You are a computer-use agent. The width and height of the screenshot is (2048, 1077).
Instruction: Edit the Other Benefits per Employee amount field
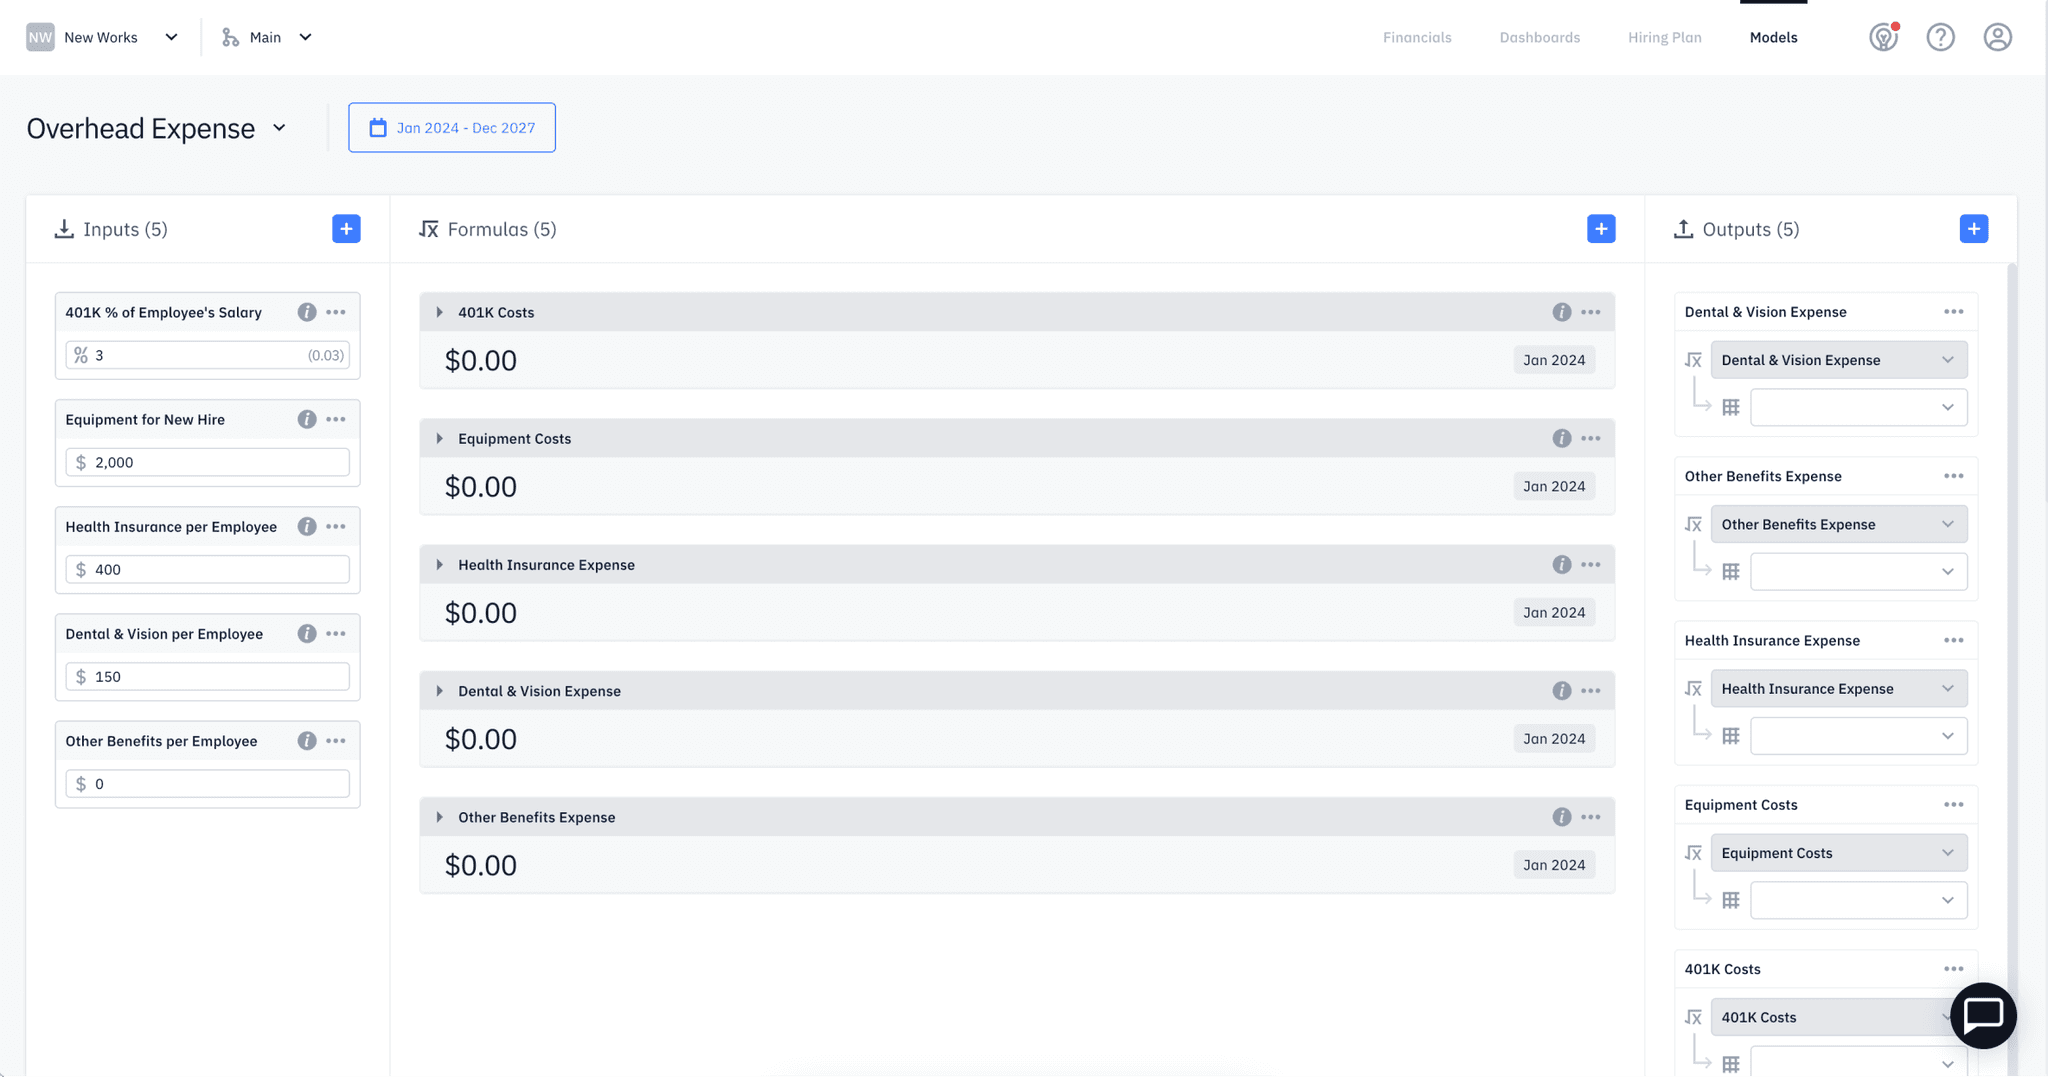(207, 783)
